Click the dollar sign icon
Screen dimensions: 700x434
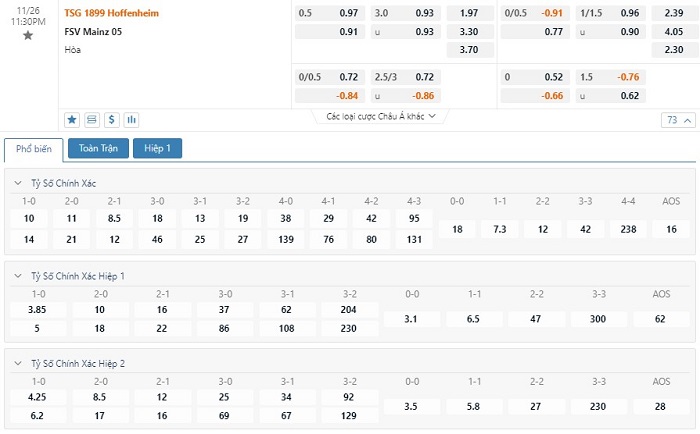(112, 120)
